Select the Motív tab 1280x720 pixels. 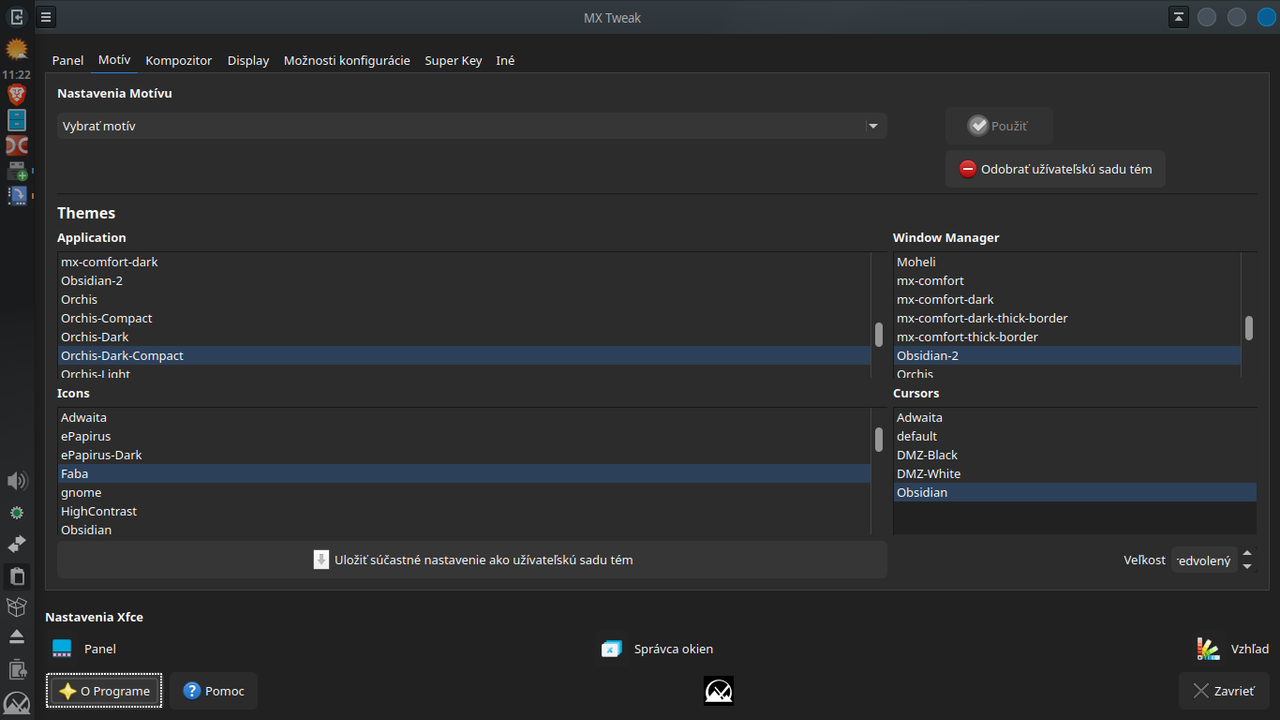pos(114,60)
